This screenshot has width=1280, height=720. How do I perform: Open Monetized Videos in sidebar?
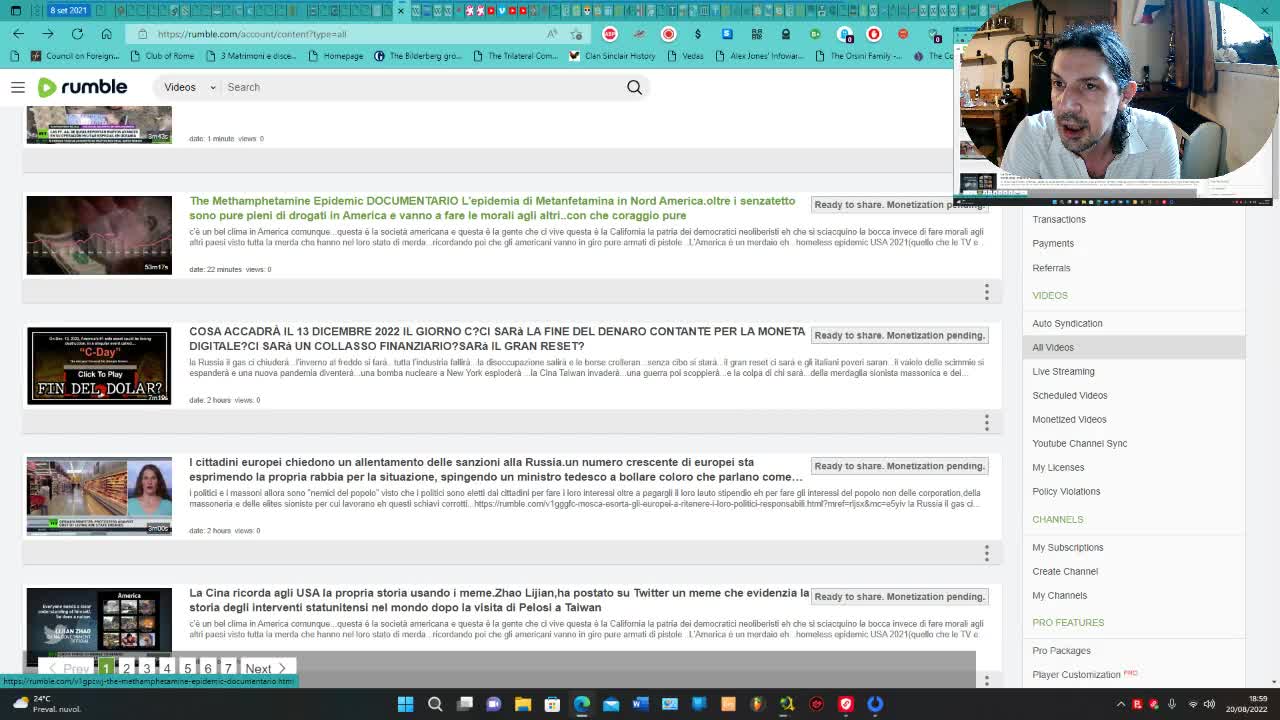click(1069, 419)
